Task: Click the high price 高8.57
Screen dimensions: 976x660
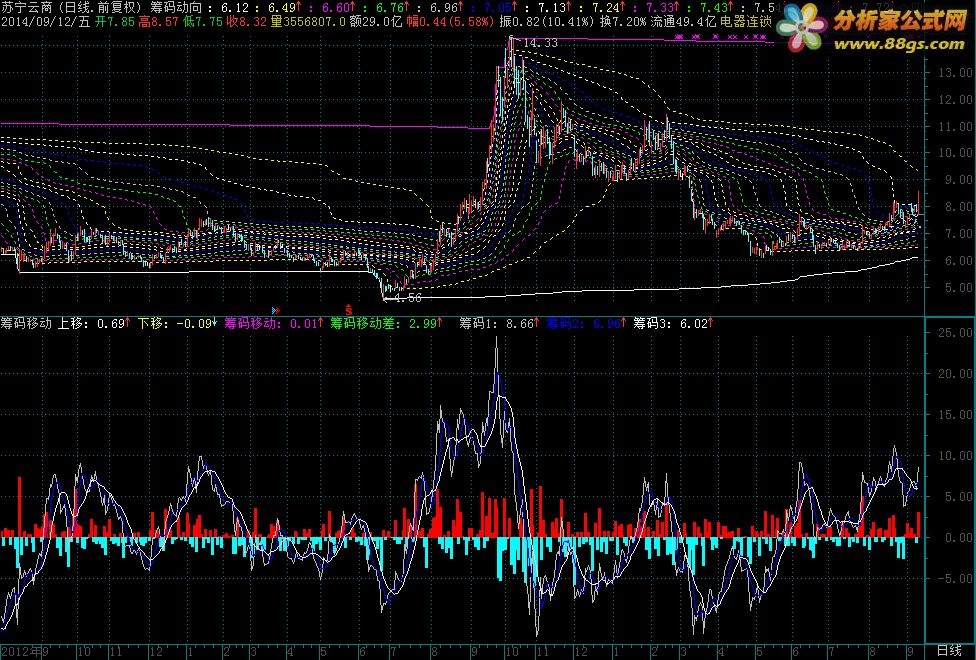Action: click(x=161, y=22)
